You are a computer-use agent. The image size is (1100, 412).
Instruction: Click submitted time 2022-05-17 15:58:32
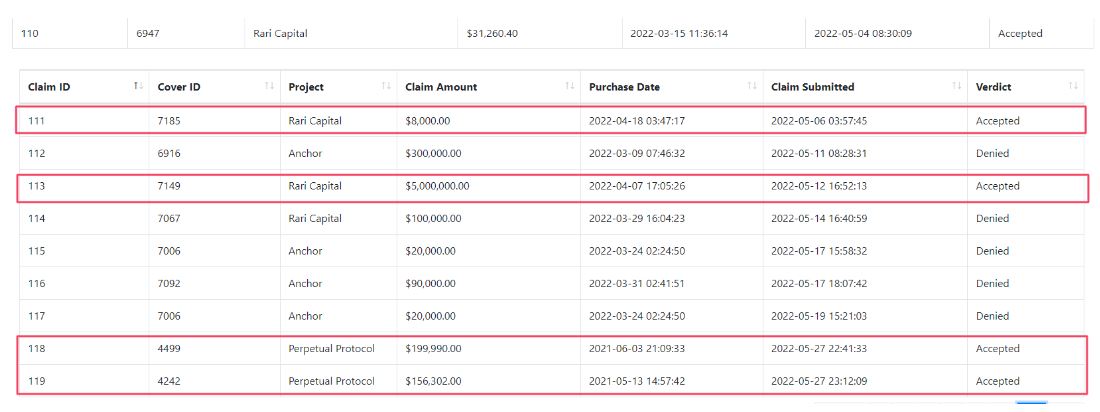819,251
